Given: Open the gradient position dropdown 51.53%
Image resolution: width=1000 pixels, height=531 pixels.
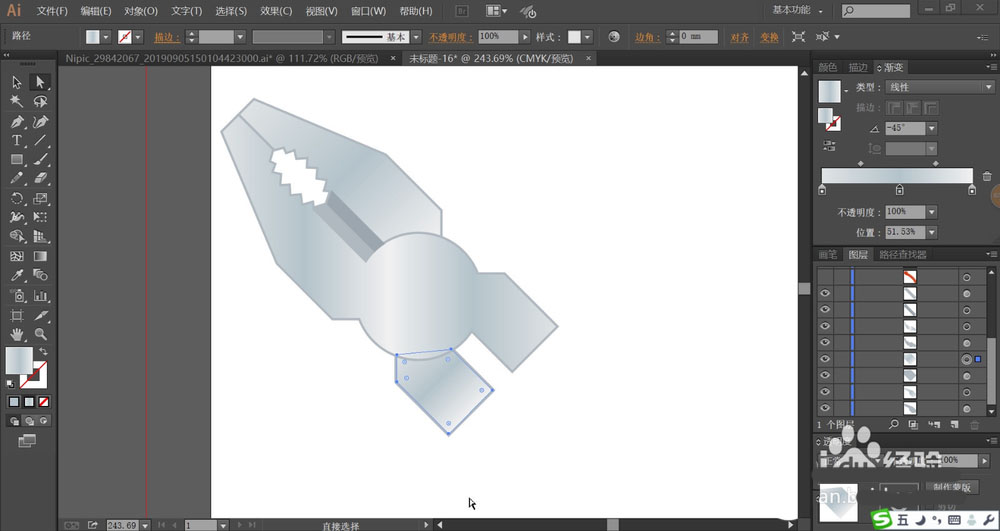Looking at the screenshot, I should [x=932, y=232].
